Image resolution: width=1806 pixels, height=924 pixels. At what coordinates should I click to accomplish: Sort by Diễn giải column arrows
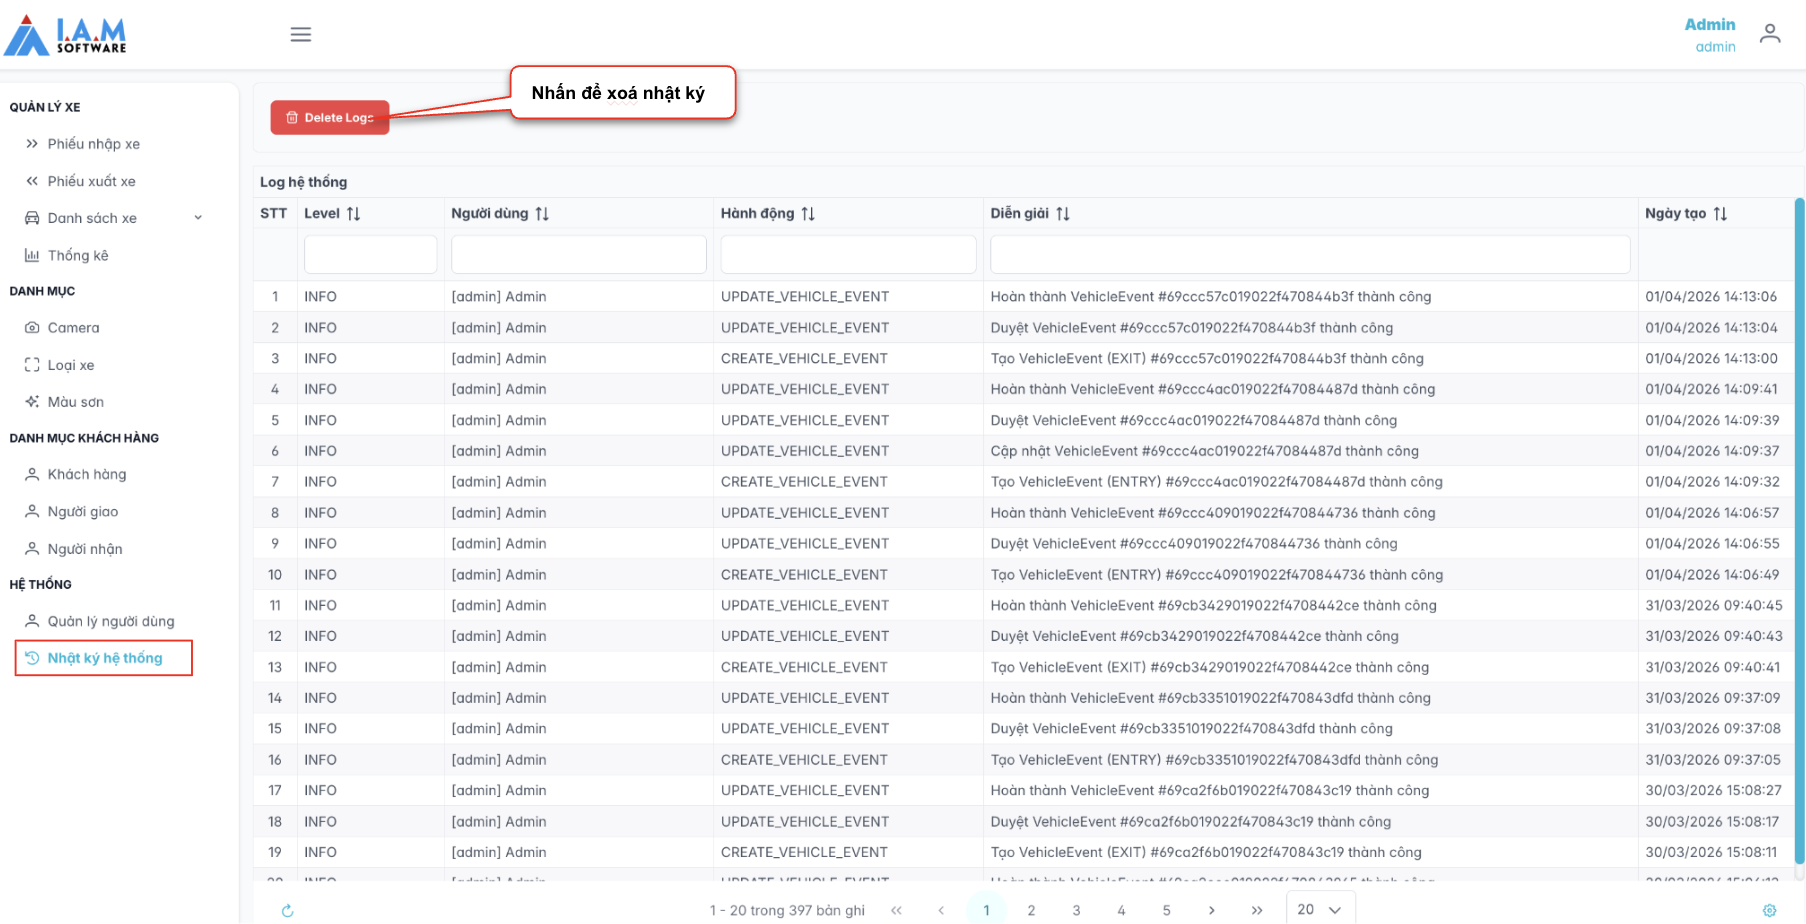click(1062, 214)
